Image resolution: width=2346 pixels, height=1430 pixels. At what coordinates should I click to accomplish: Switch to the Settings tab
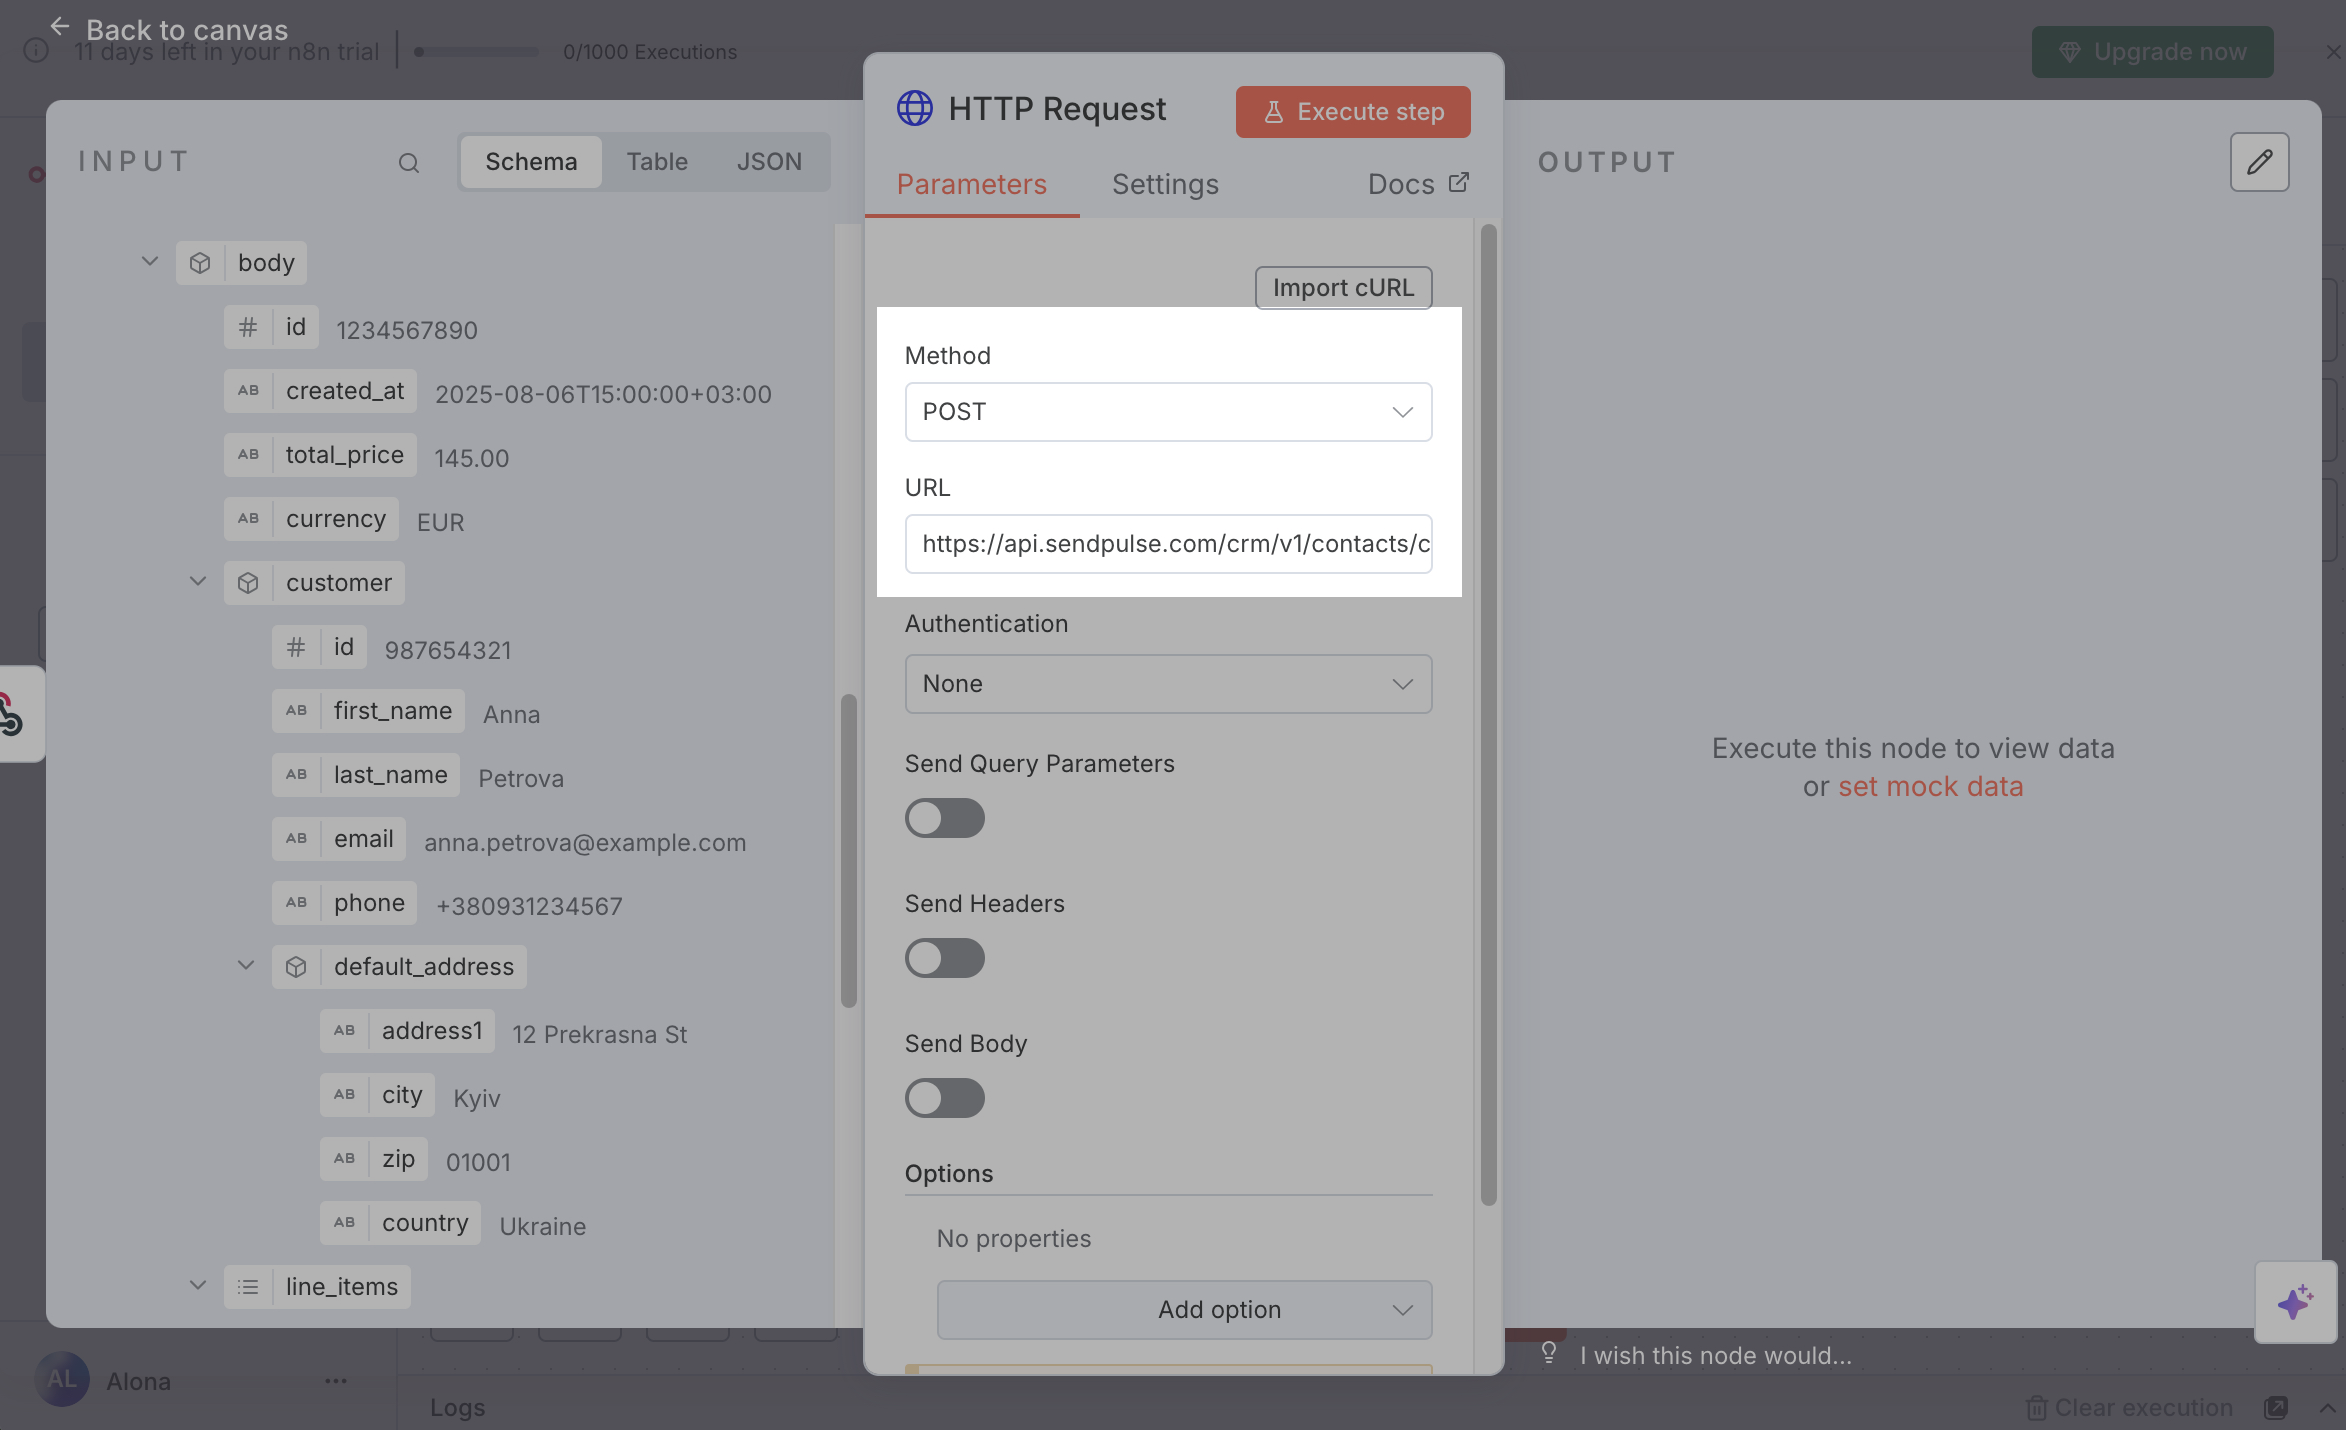pos(1165,184)
